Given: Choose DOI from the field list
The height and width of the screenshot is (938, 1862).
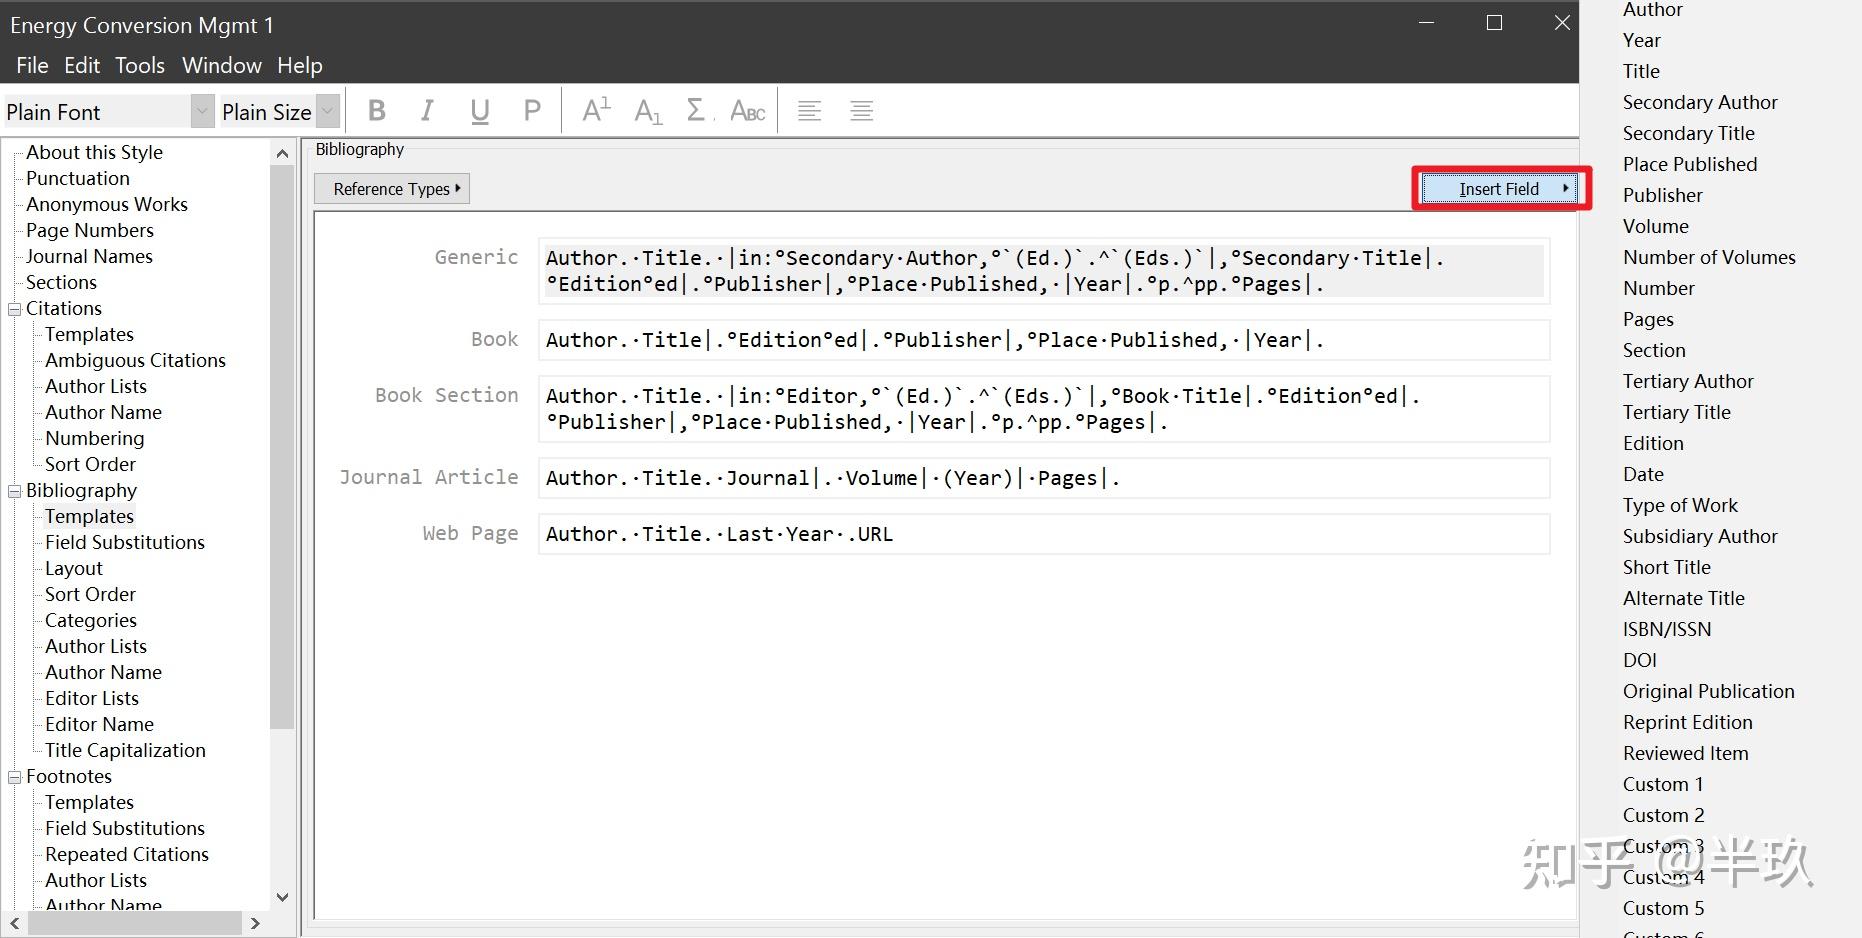Looking at the screenshot, I should pyautogui.click(x=1640, y=660).
